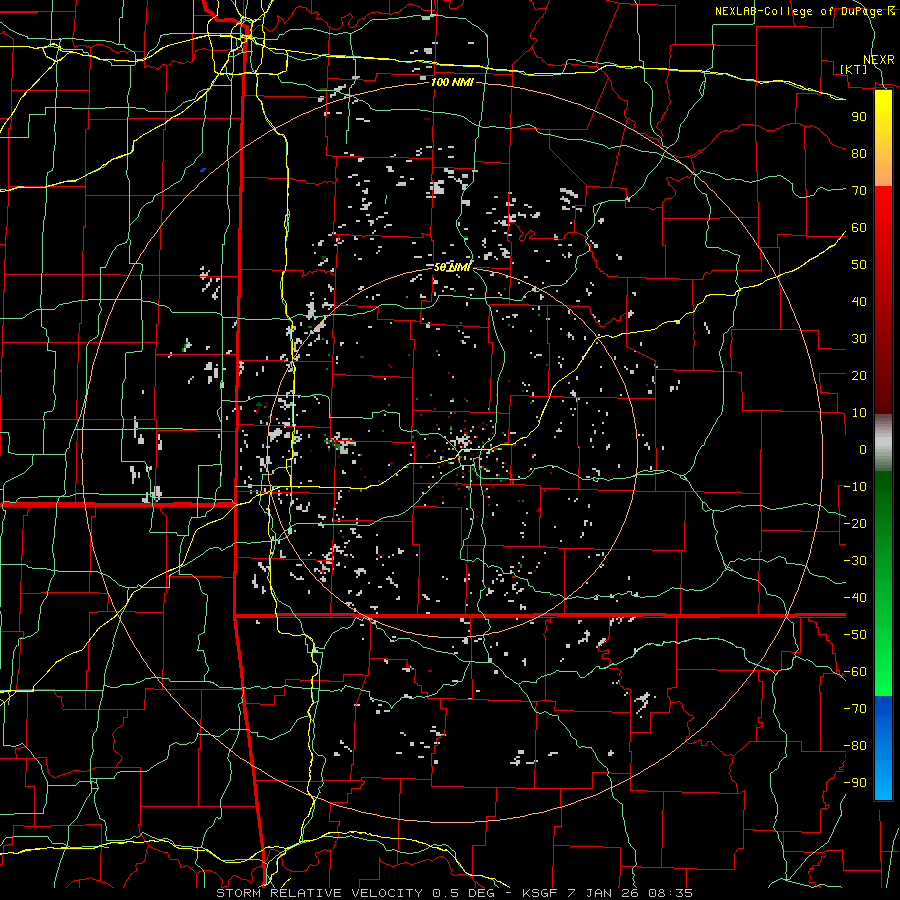Select the "-90" scale value
The width and height of the screenshot is (900, 900).
pos(855,783)
